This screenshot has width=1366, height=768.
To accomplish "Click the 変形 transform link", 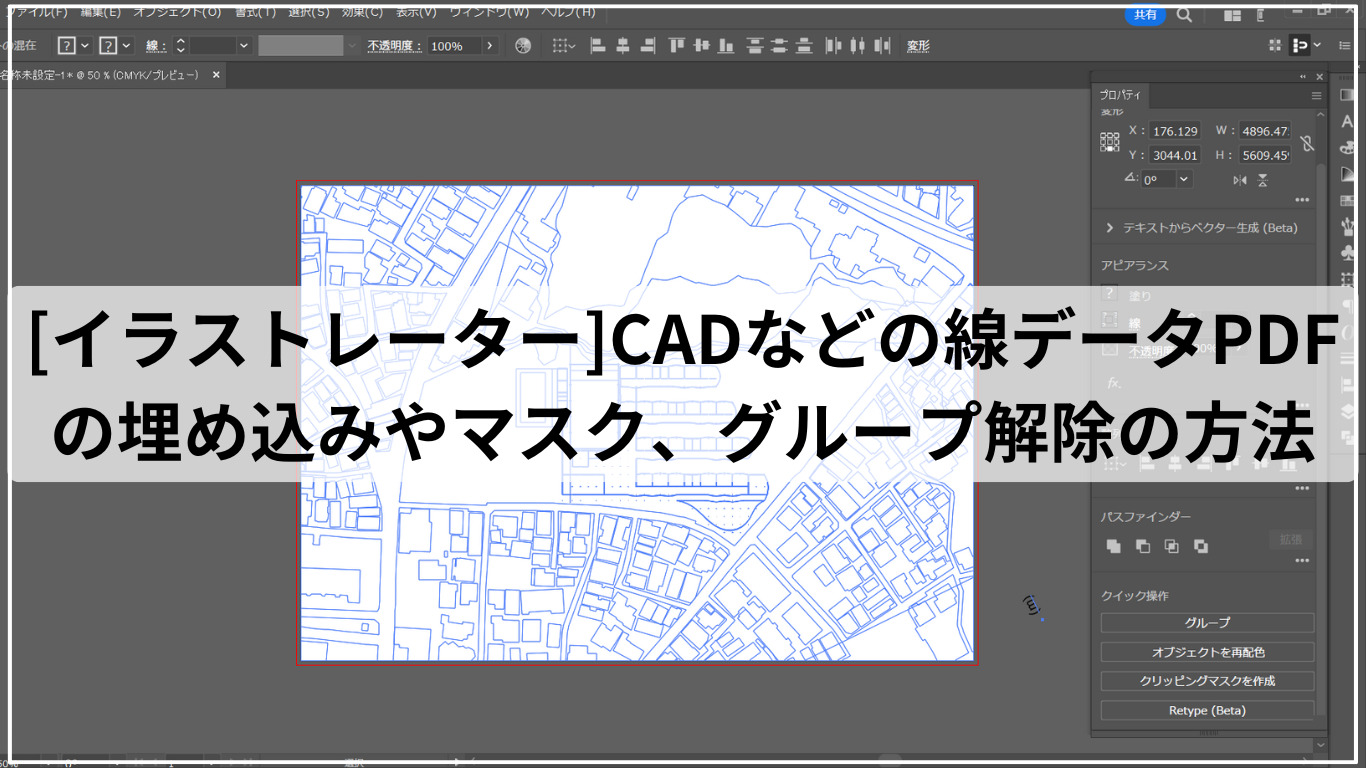I will pos(918,46).
